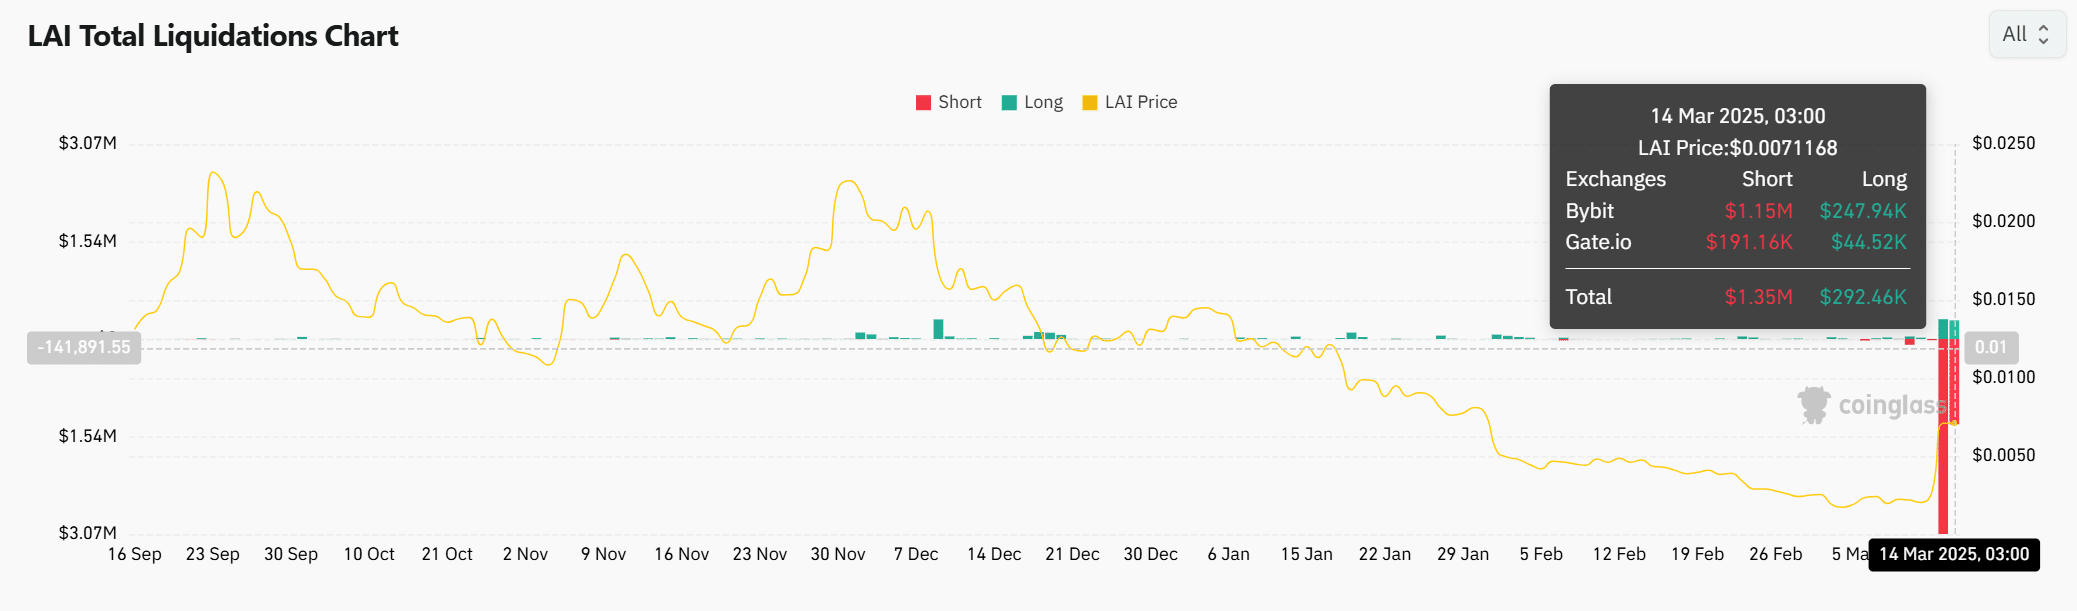
Task: Click the green long bar near 7 Dec
Action: pos(938,329)
